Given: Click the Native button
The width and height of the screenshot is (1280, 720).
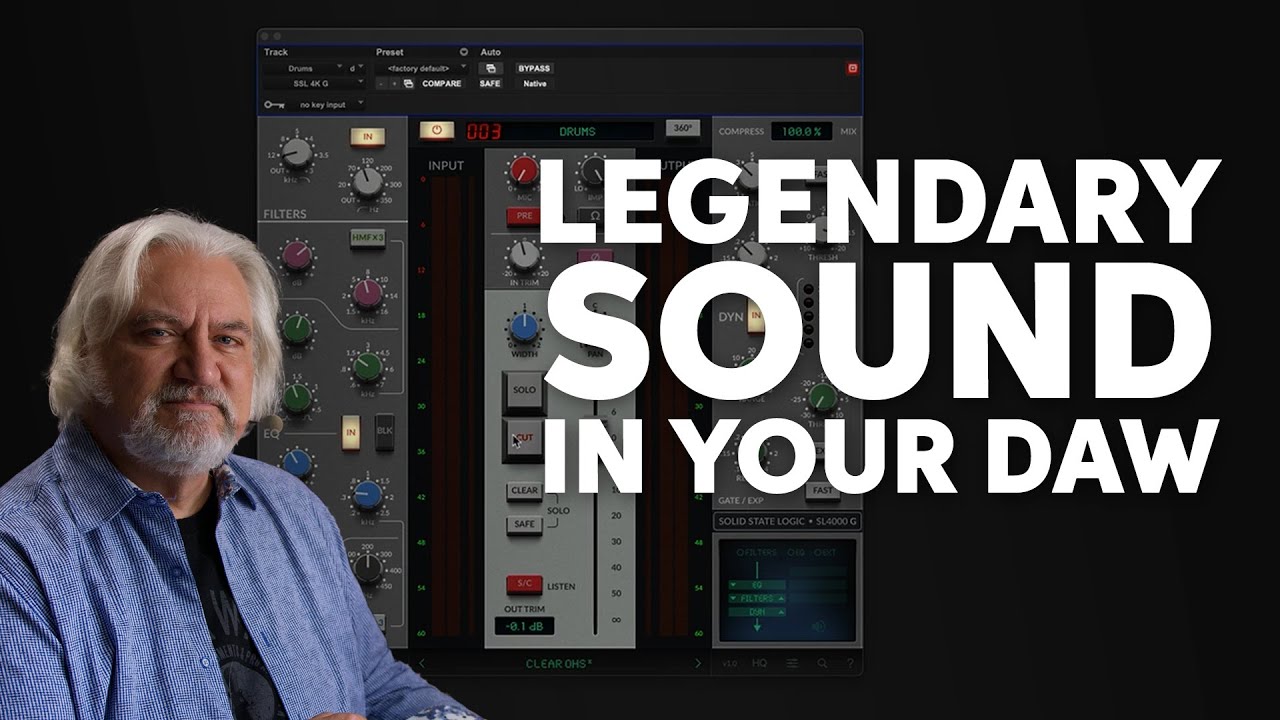Looking at the screenshot, I should tap(535, 84).
